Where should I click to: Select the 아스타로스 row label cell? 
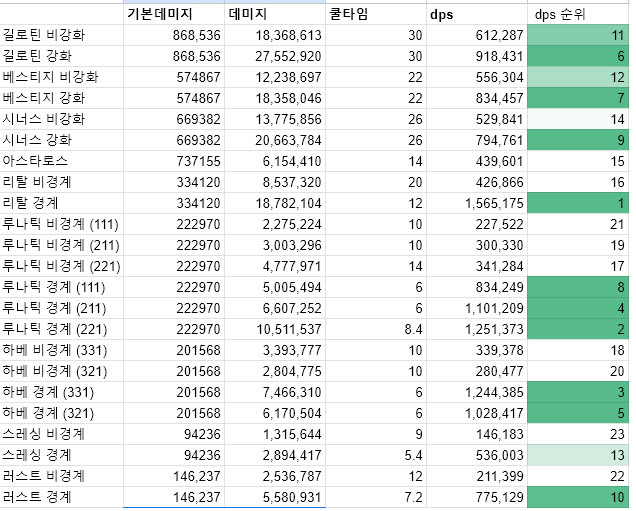click(x=61, y=161)
